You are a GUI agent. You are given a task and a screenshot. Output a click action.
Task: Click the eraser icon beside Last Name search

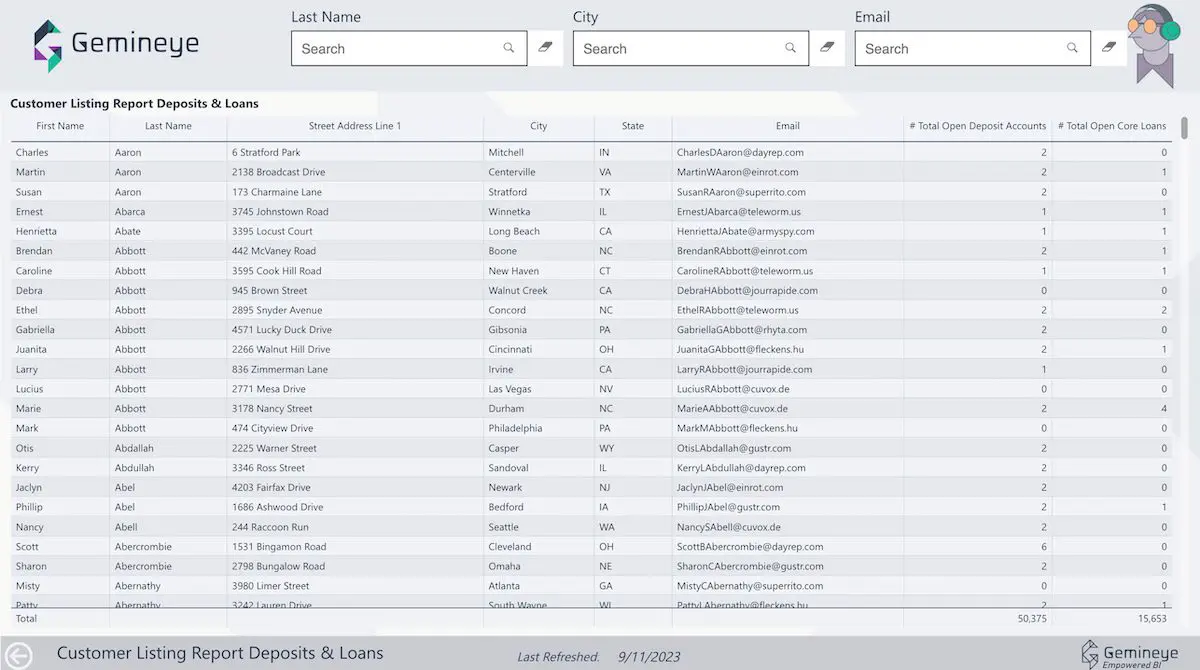[x=545, y=46]
